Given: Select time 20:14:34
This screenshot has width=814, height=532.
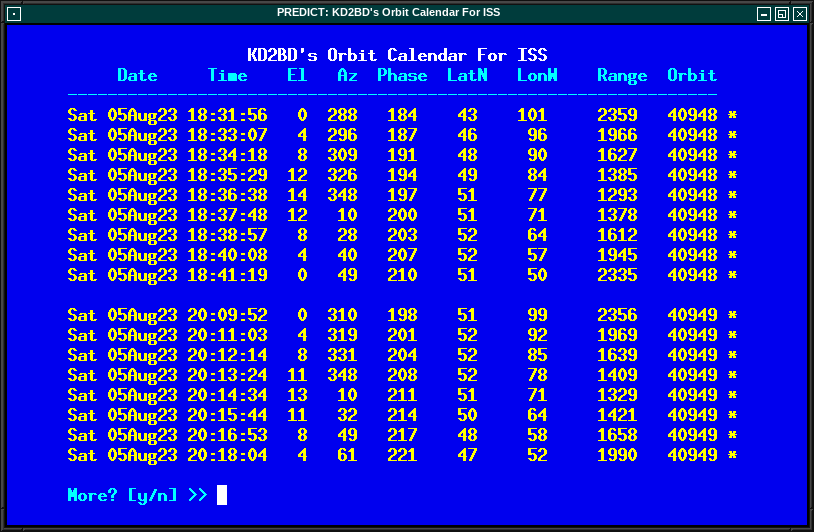Looking at the screenshot, I should [x=227, y=394].
